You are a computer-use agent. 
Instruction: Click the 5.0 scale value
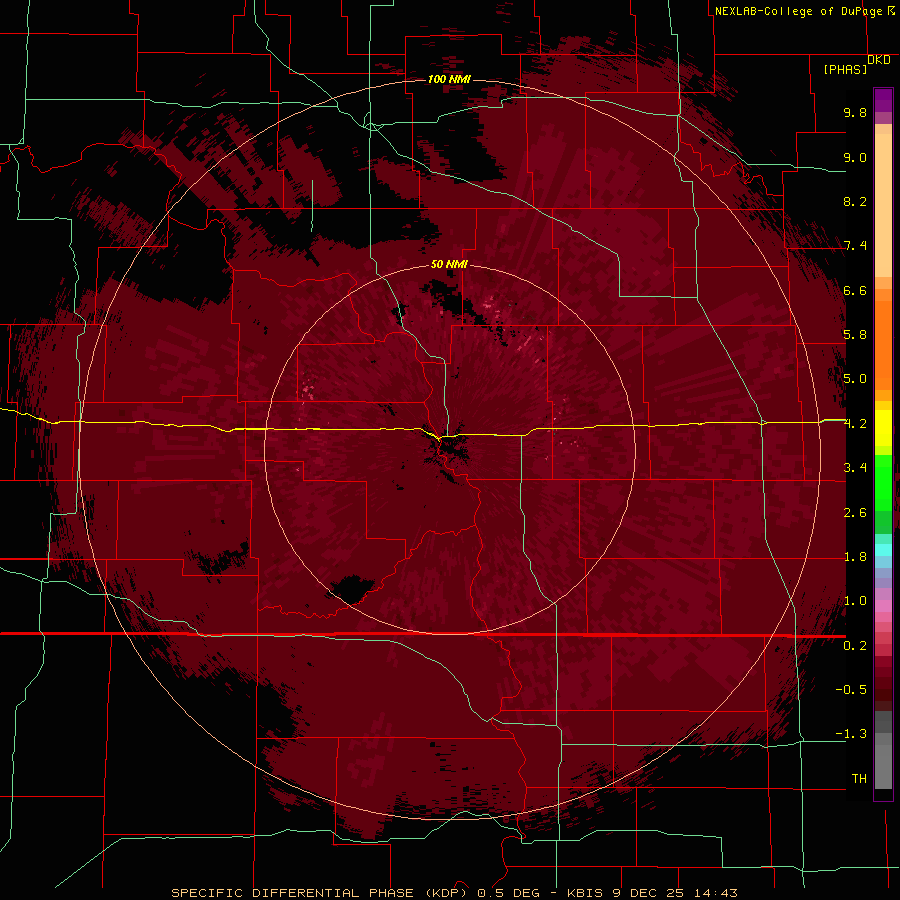[x=855, y=379]
